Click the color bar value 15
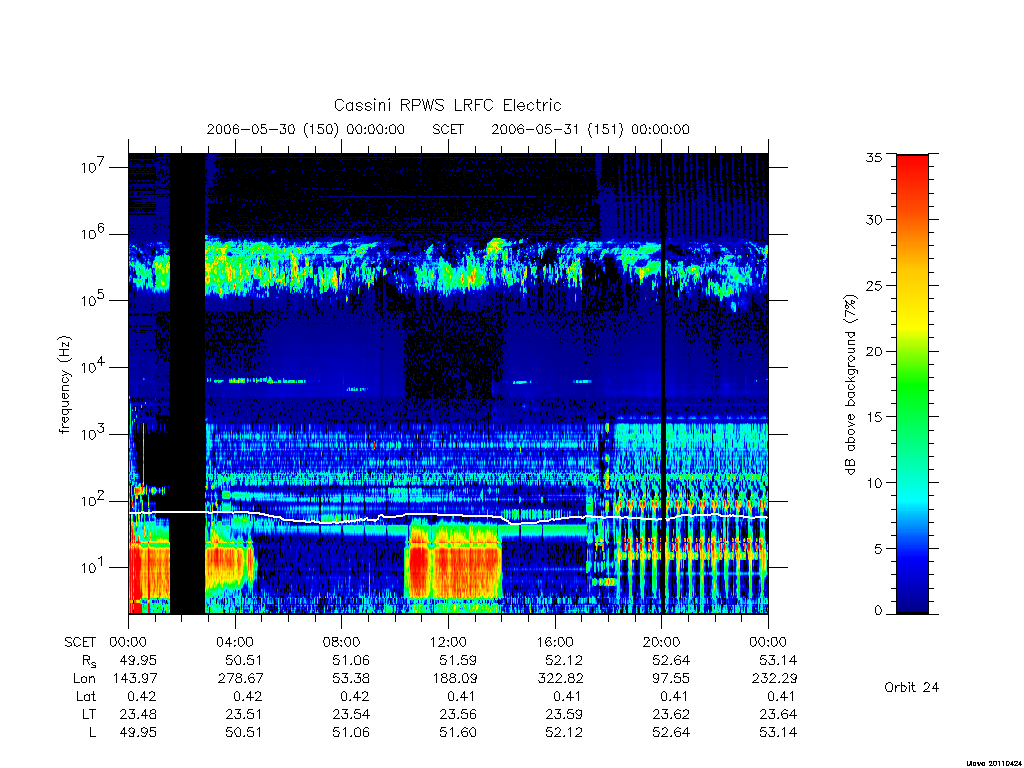This screenshot has height=768, width=1024. [874, 417]
